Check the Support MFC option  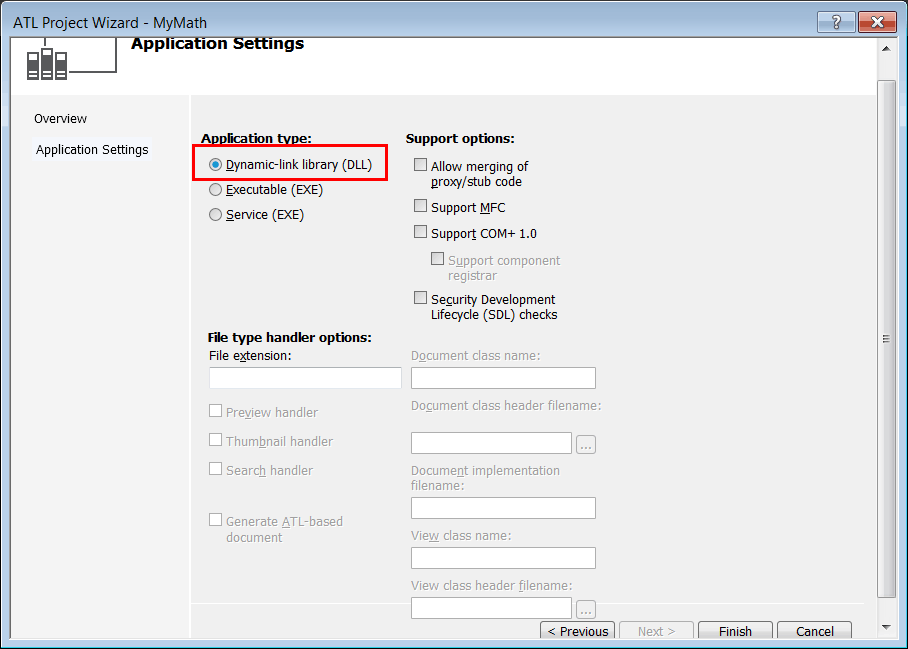420,206
